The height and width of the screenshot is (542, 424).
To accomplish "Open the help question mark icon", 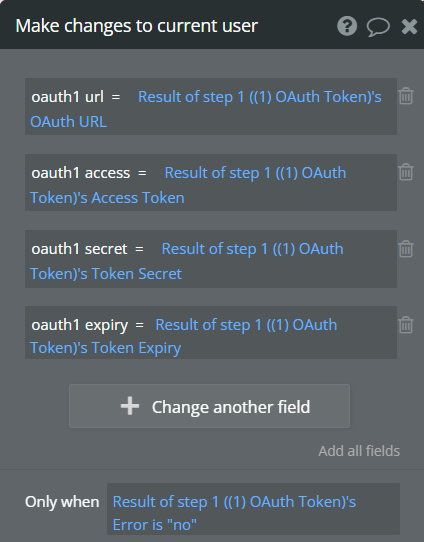I will click(347, 26).
